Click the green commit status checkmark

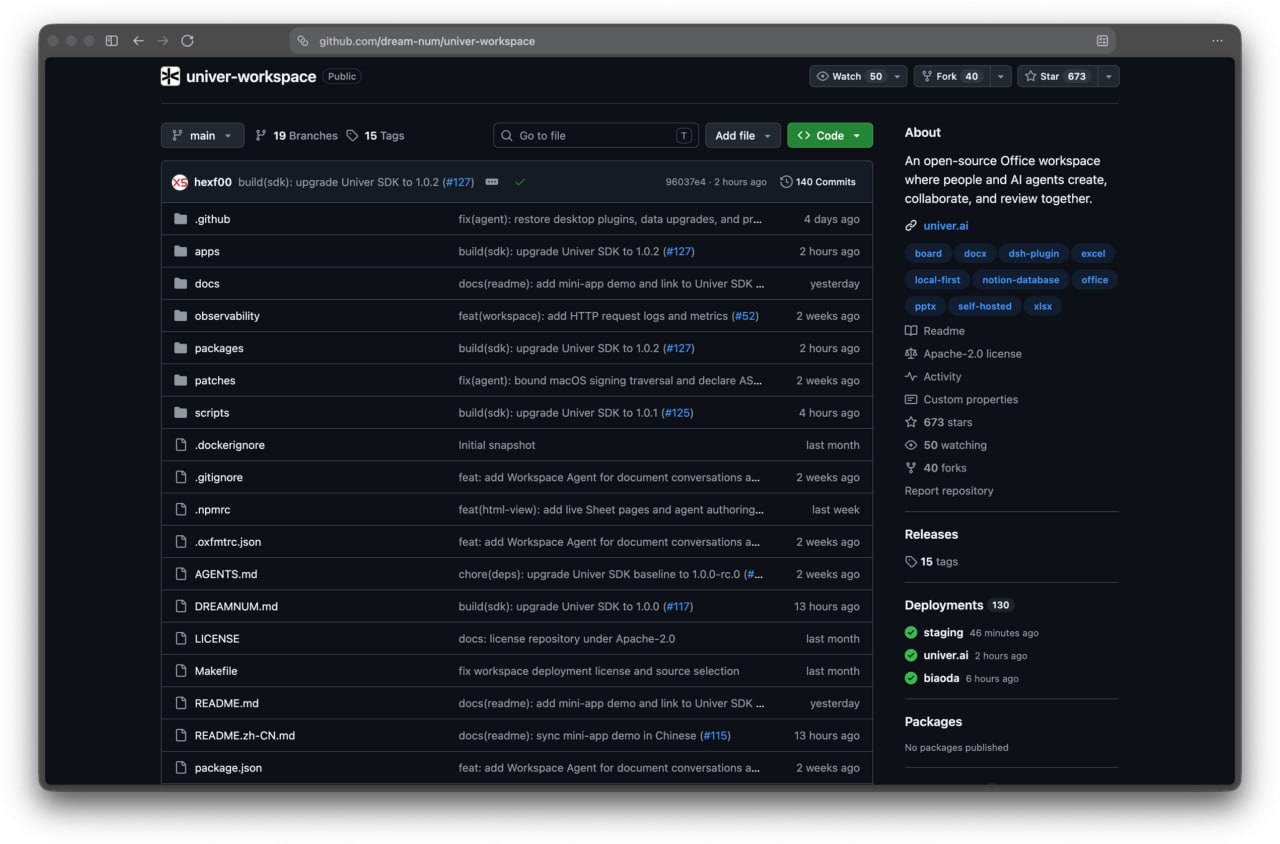tap(520, 182)
